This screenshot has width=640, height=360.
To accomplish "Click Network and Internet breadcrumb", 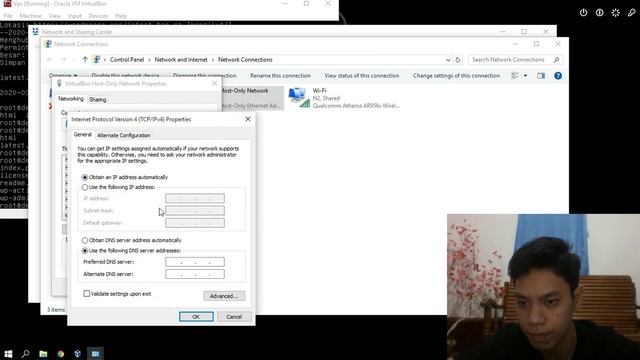I will 181,60.
